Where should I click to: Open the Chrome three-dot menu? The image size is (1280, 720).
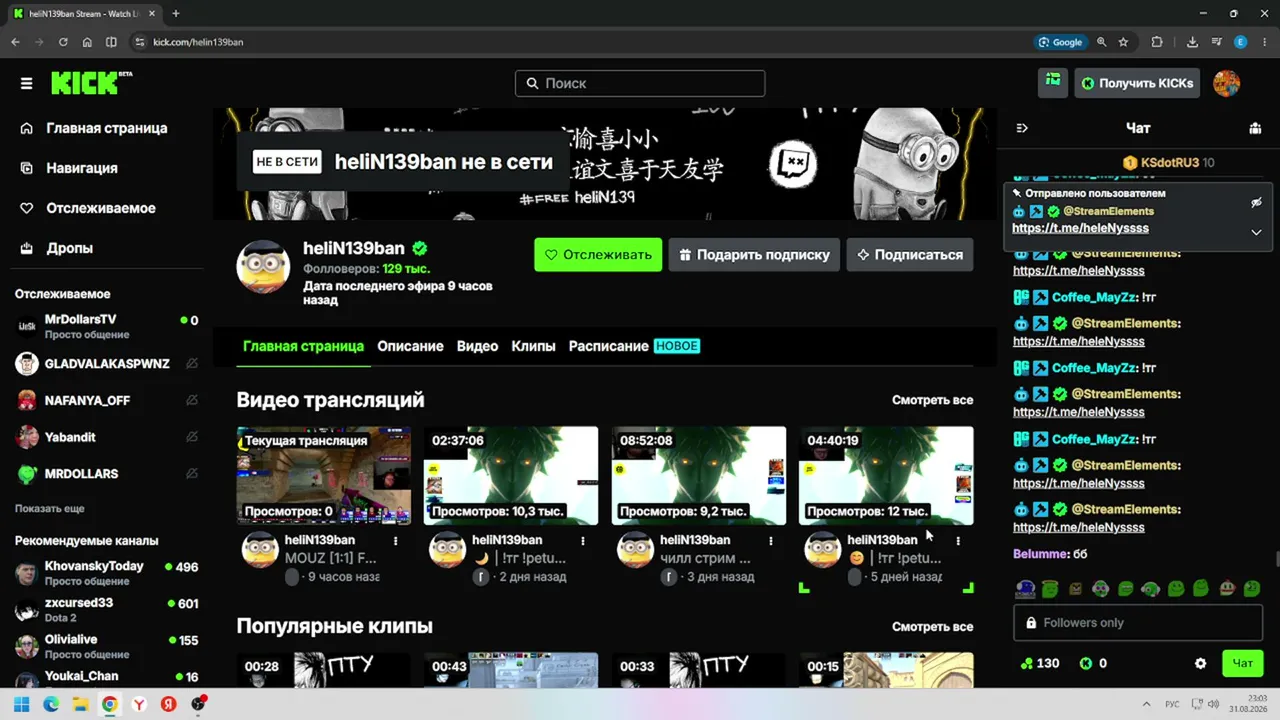click(1265, 42)
